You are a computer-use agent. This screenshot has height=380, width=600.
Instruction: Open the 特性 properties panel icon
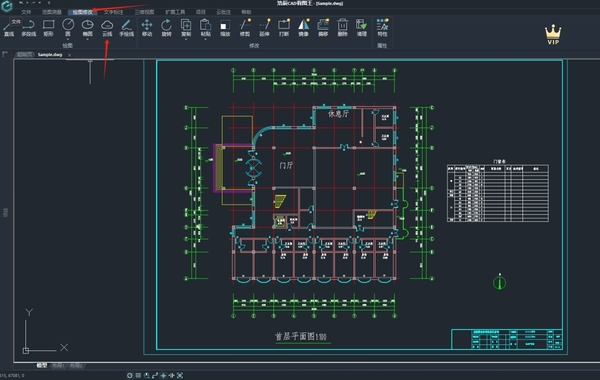tap(382, 29)
